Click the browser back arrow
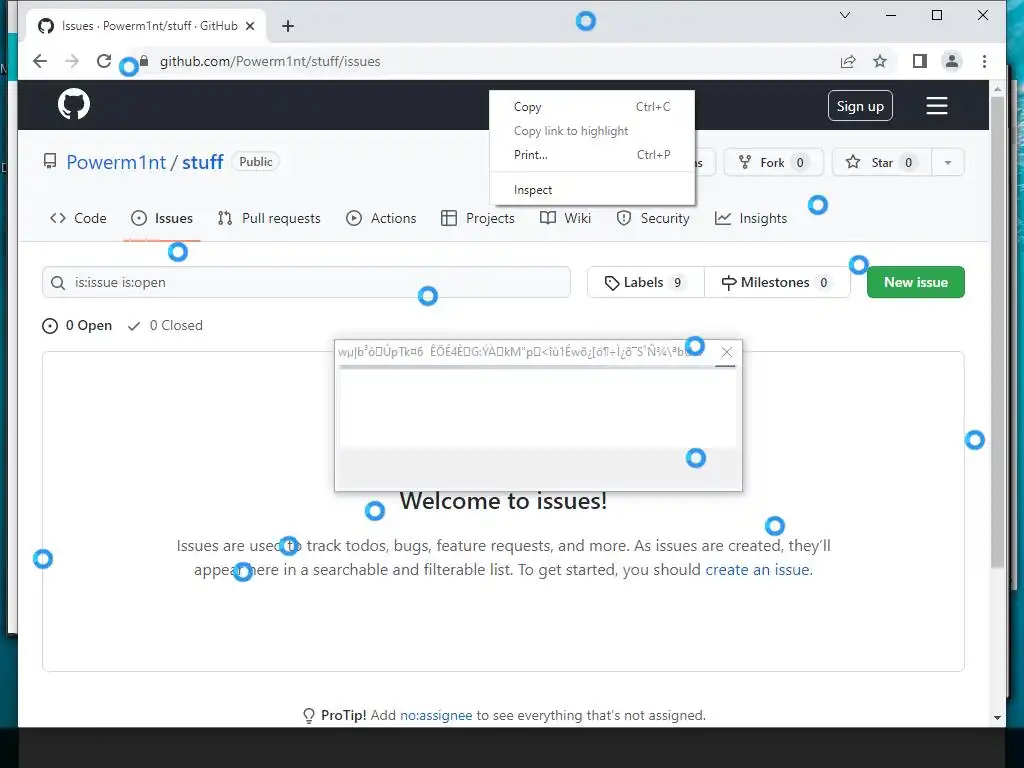Screen dimensions: 1024x768 (x=40, y=61)
